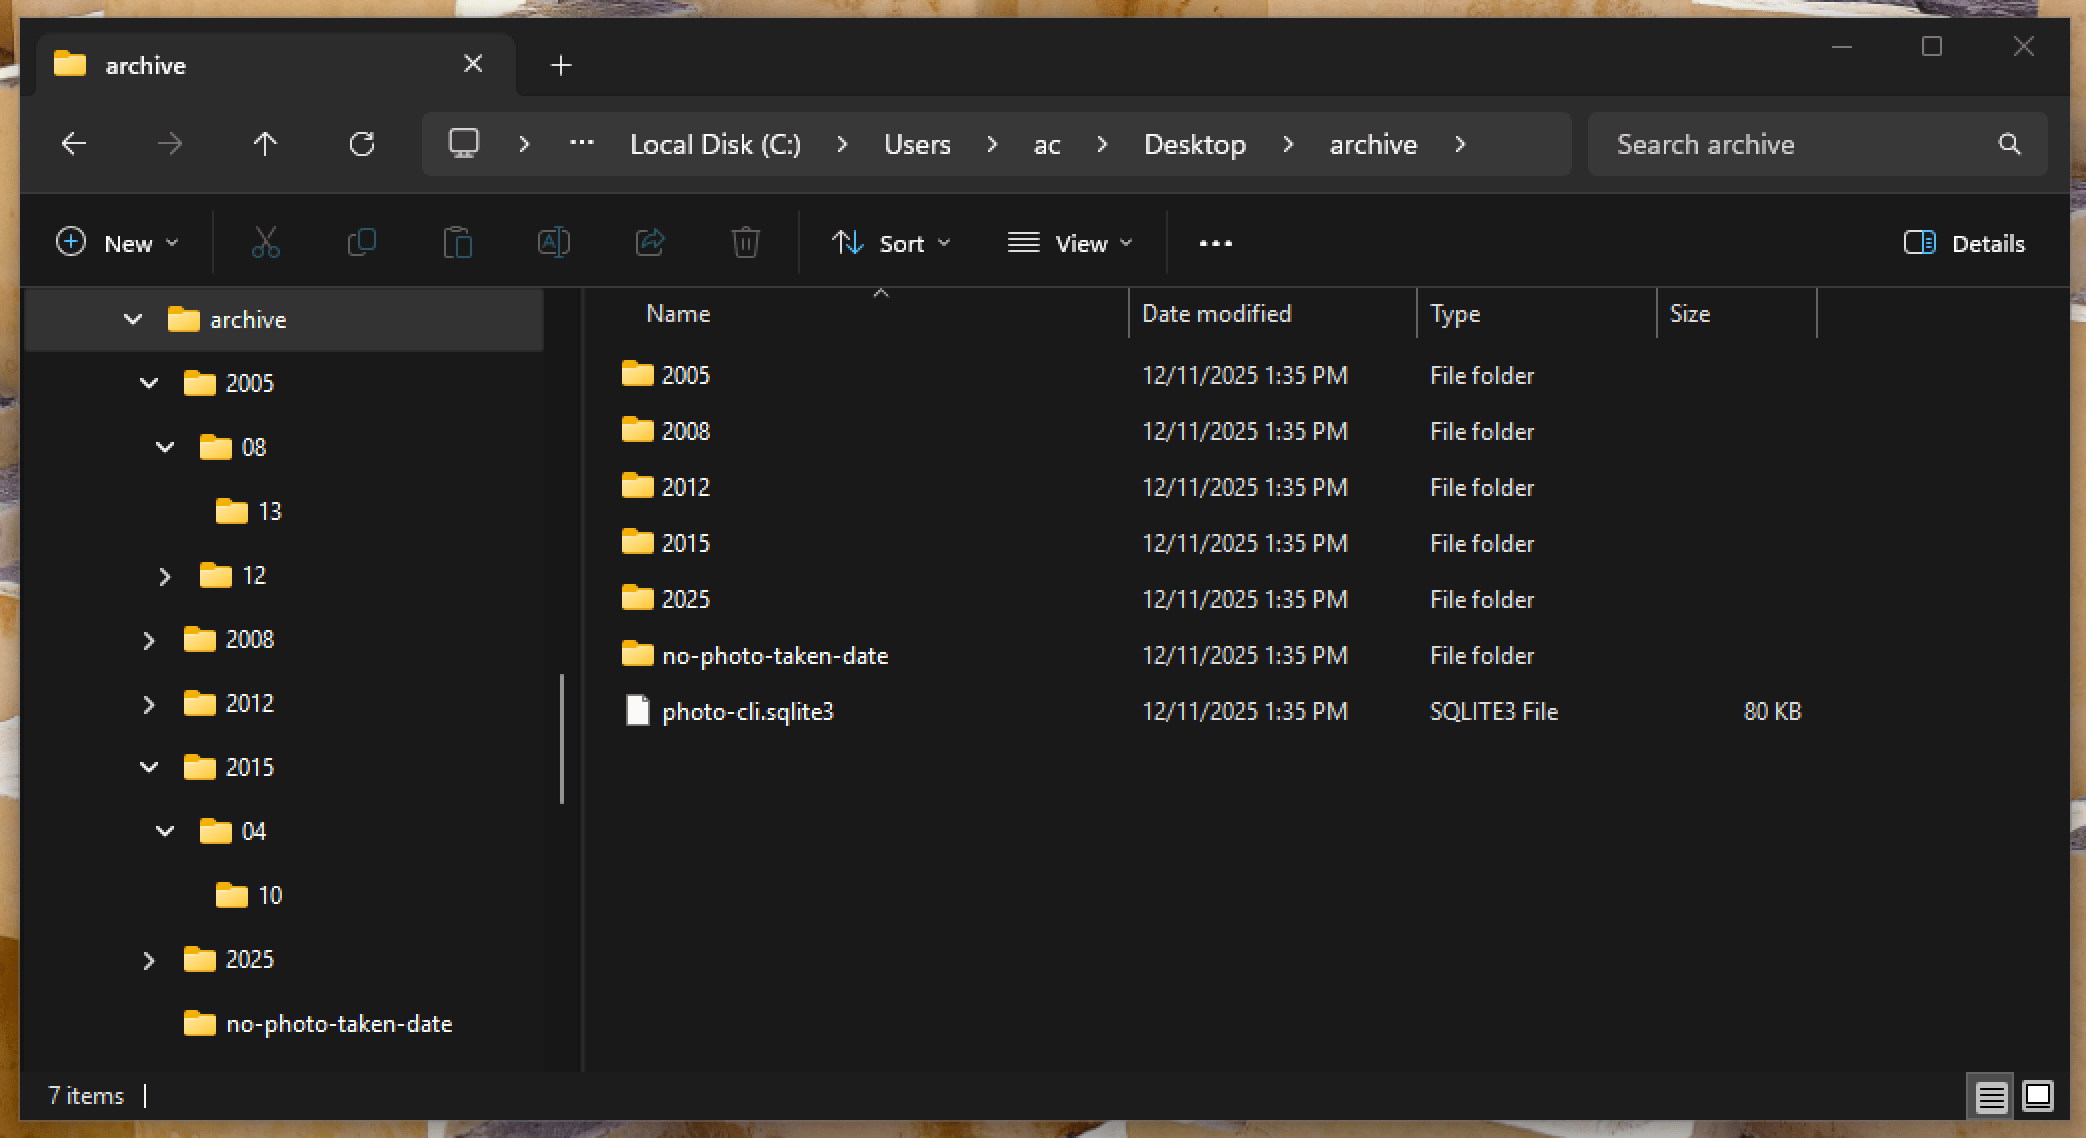The width and height of the screenshot is (2086, 1138).
Task: Expand the 2008 tree node
Action: tap(149, 640)
